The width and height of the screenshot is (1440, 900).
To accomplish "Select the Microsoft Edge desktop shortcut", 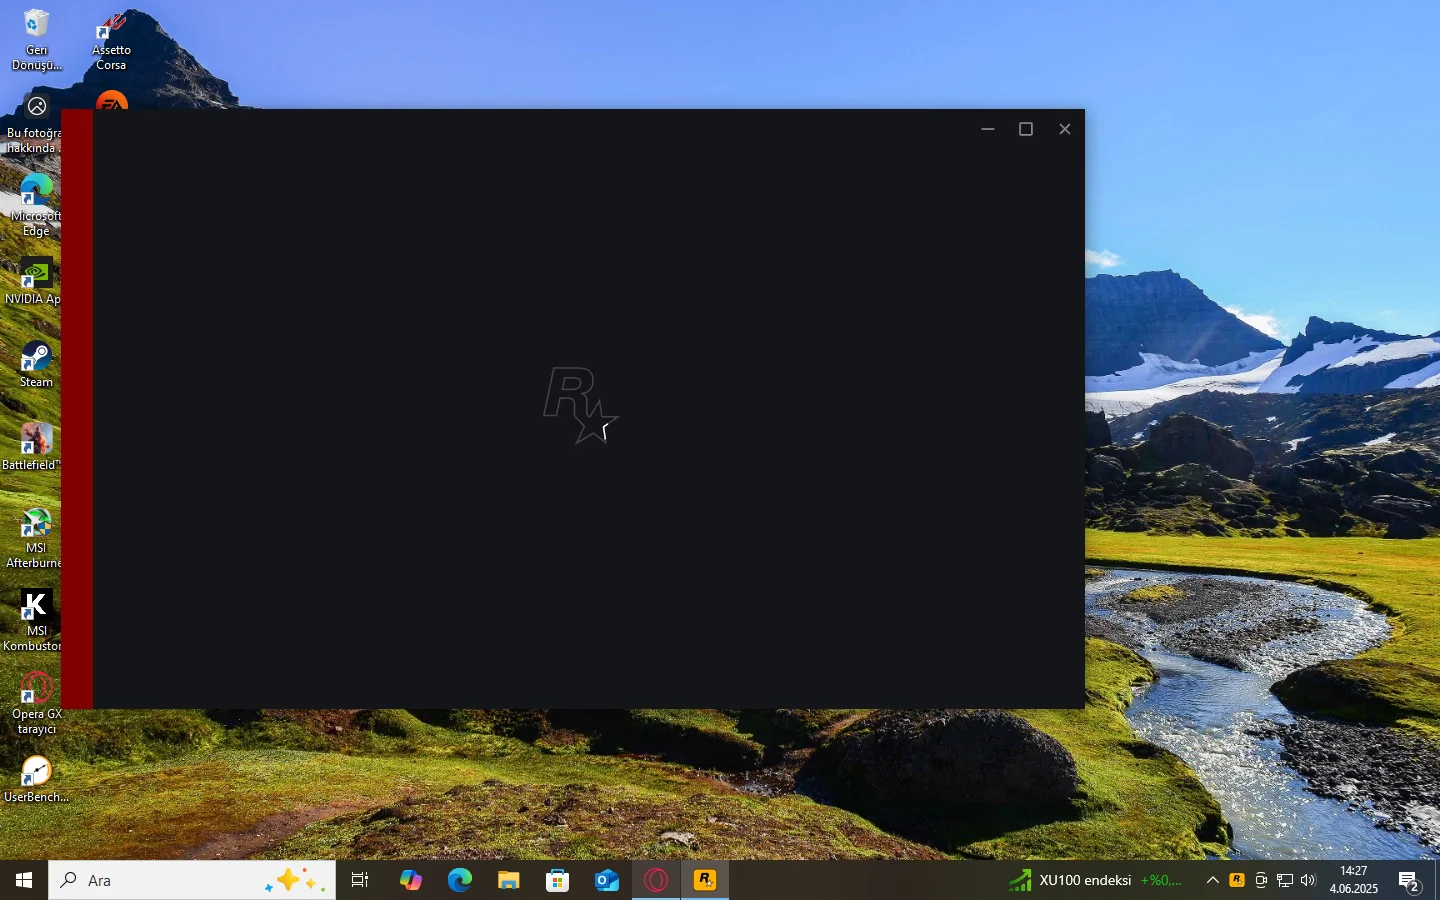I will coord(36,205).
